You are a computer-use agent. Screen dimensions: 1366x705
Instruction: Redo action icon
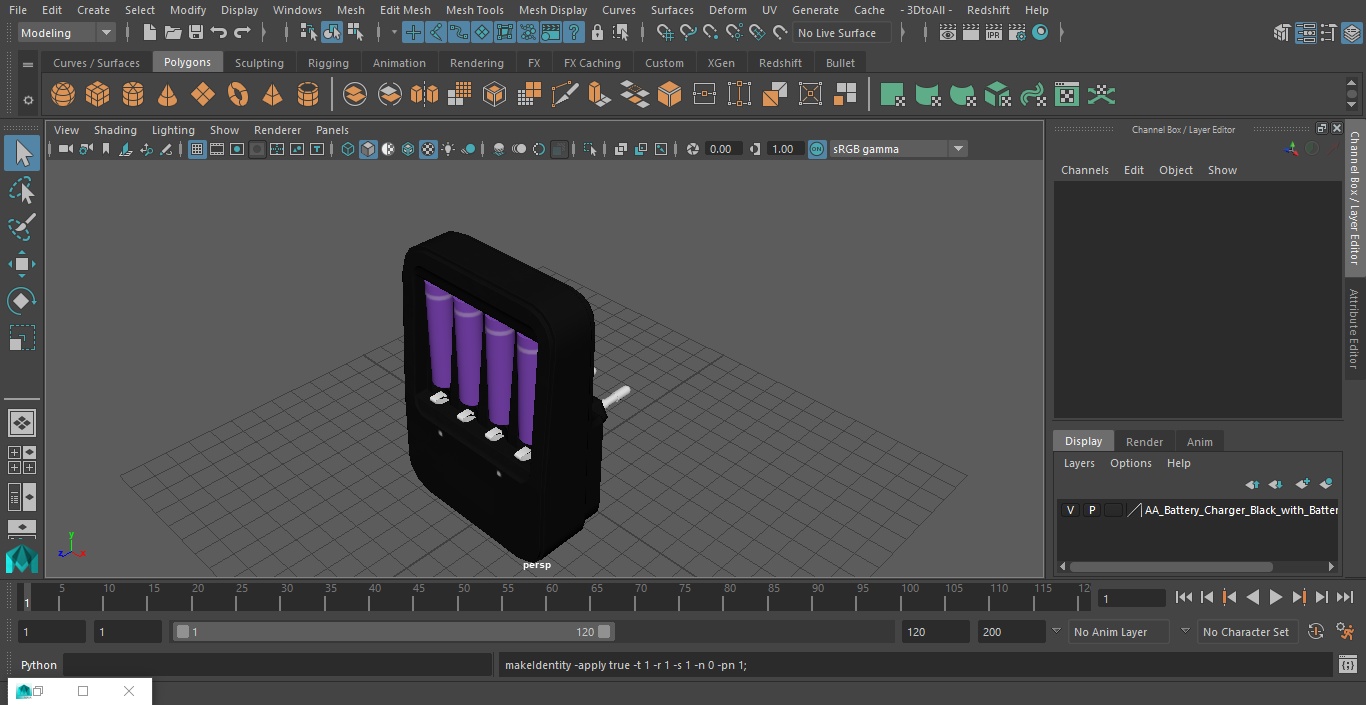(x=242, y=33)
